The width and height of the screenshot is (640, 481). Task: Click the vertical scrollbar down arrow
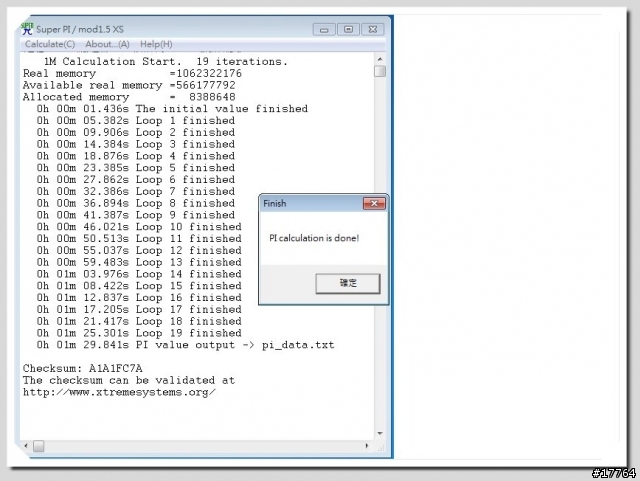coord(380,433)
